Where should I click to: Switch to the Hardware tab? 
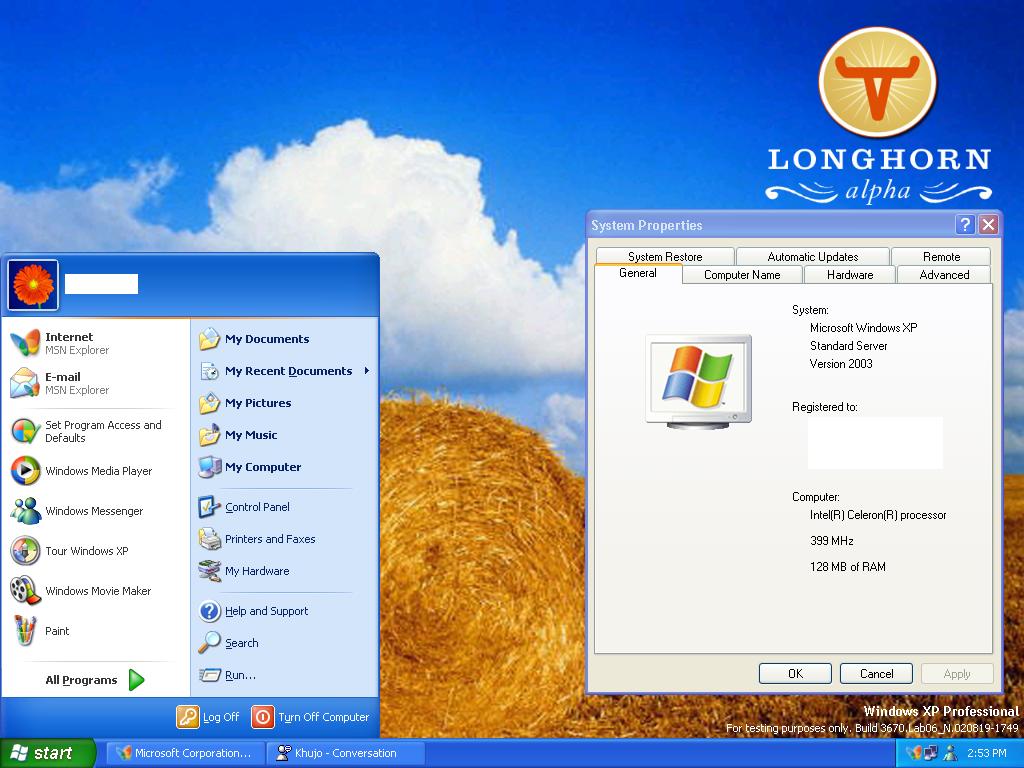coord(849,274)
